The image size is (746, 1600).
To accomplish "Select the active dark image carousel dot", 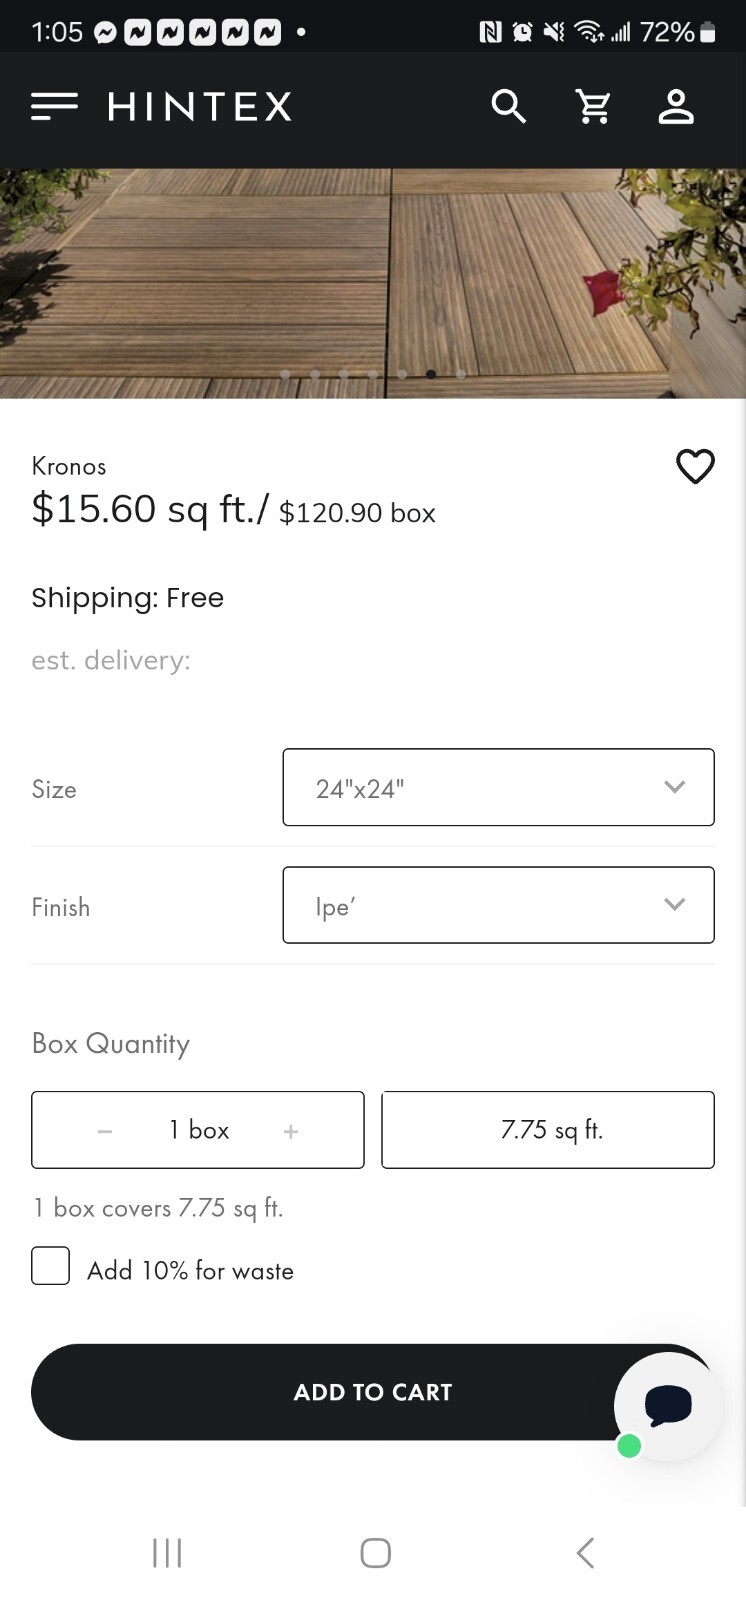I will [431, 374].
